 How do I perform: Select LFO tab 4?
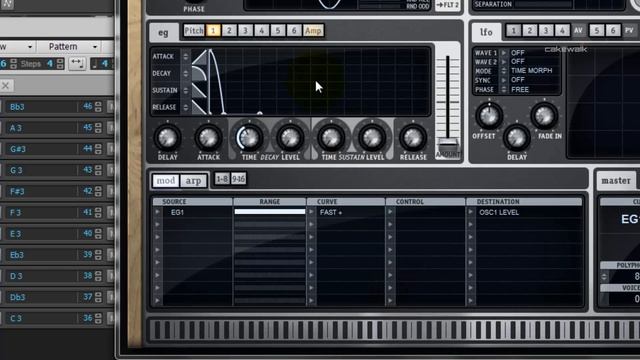[x=562, y=31]
